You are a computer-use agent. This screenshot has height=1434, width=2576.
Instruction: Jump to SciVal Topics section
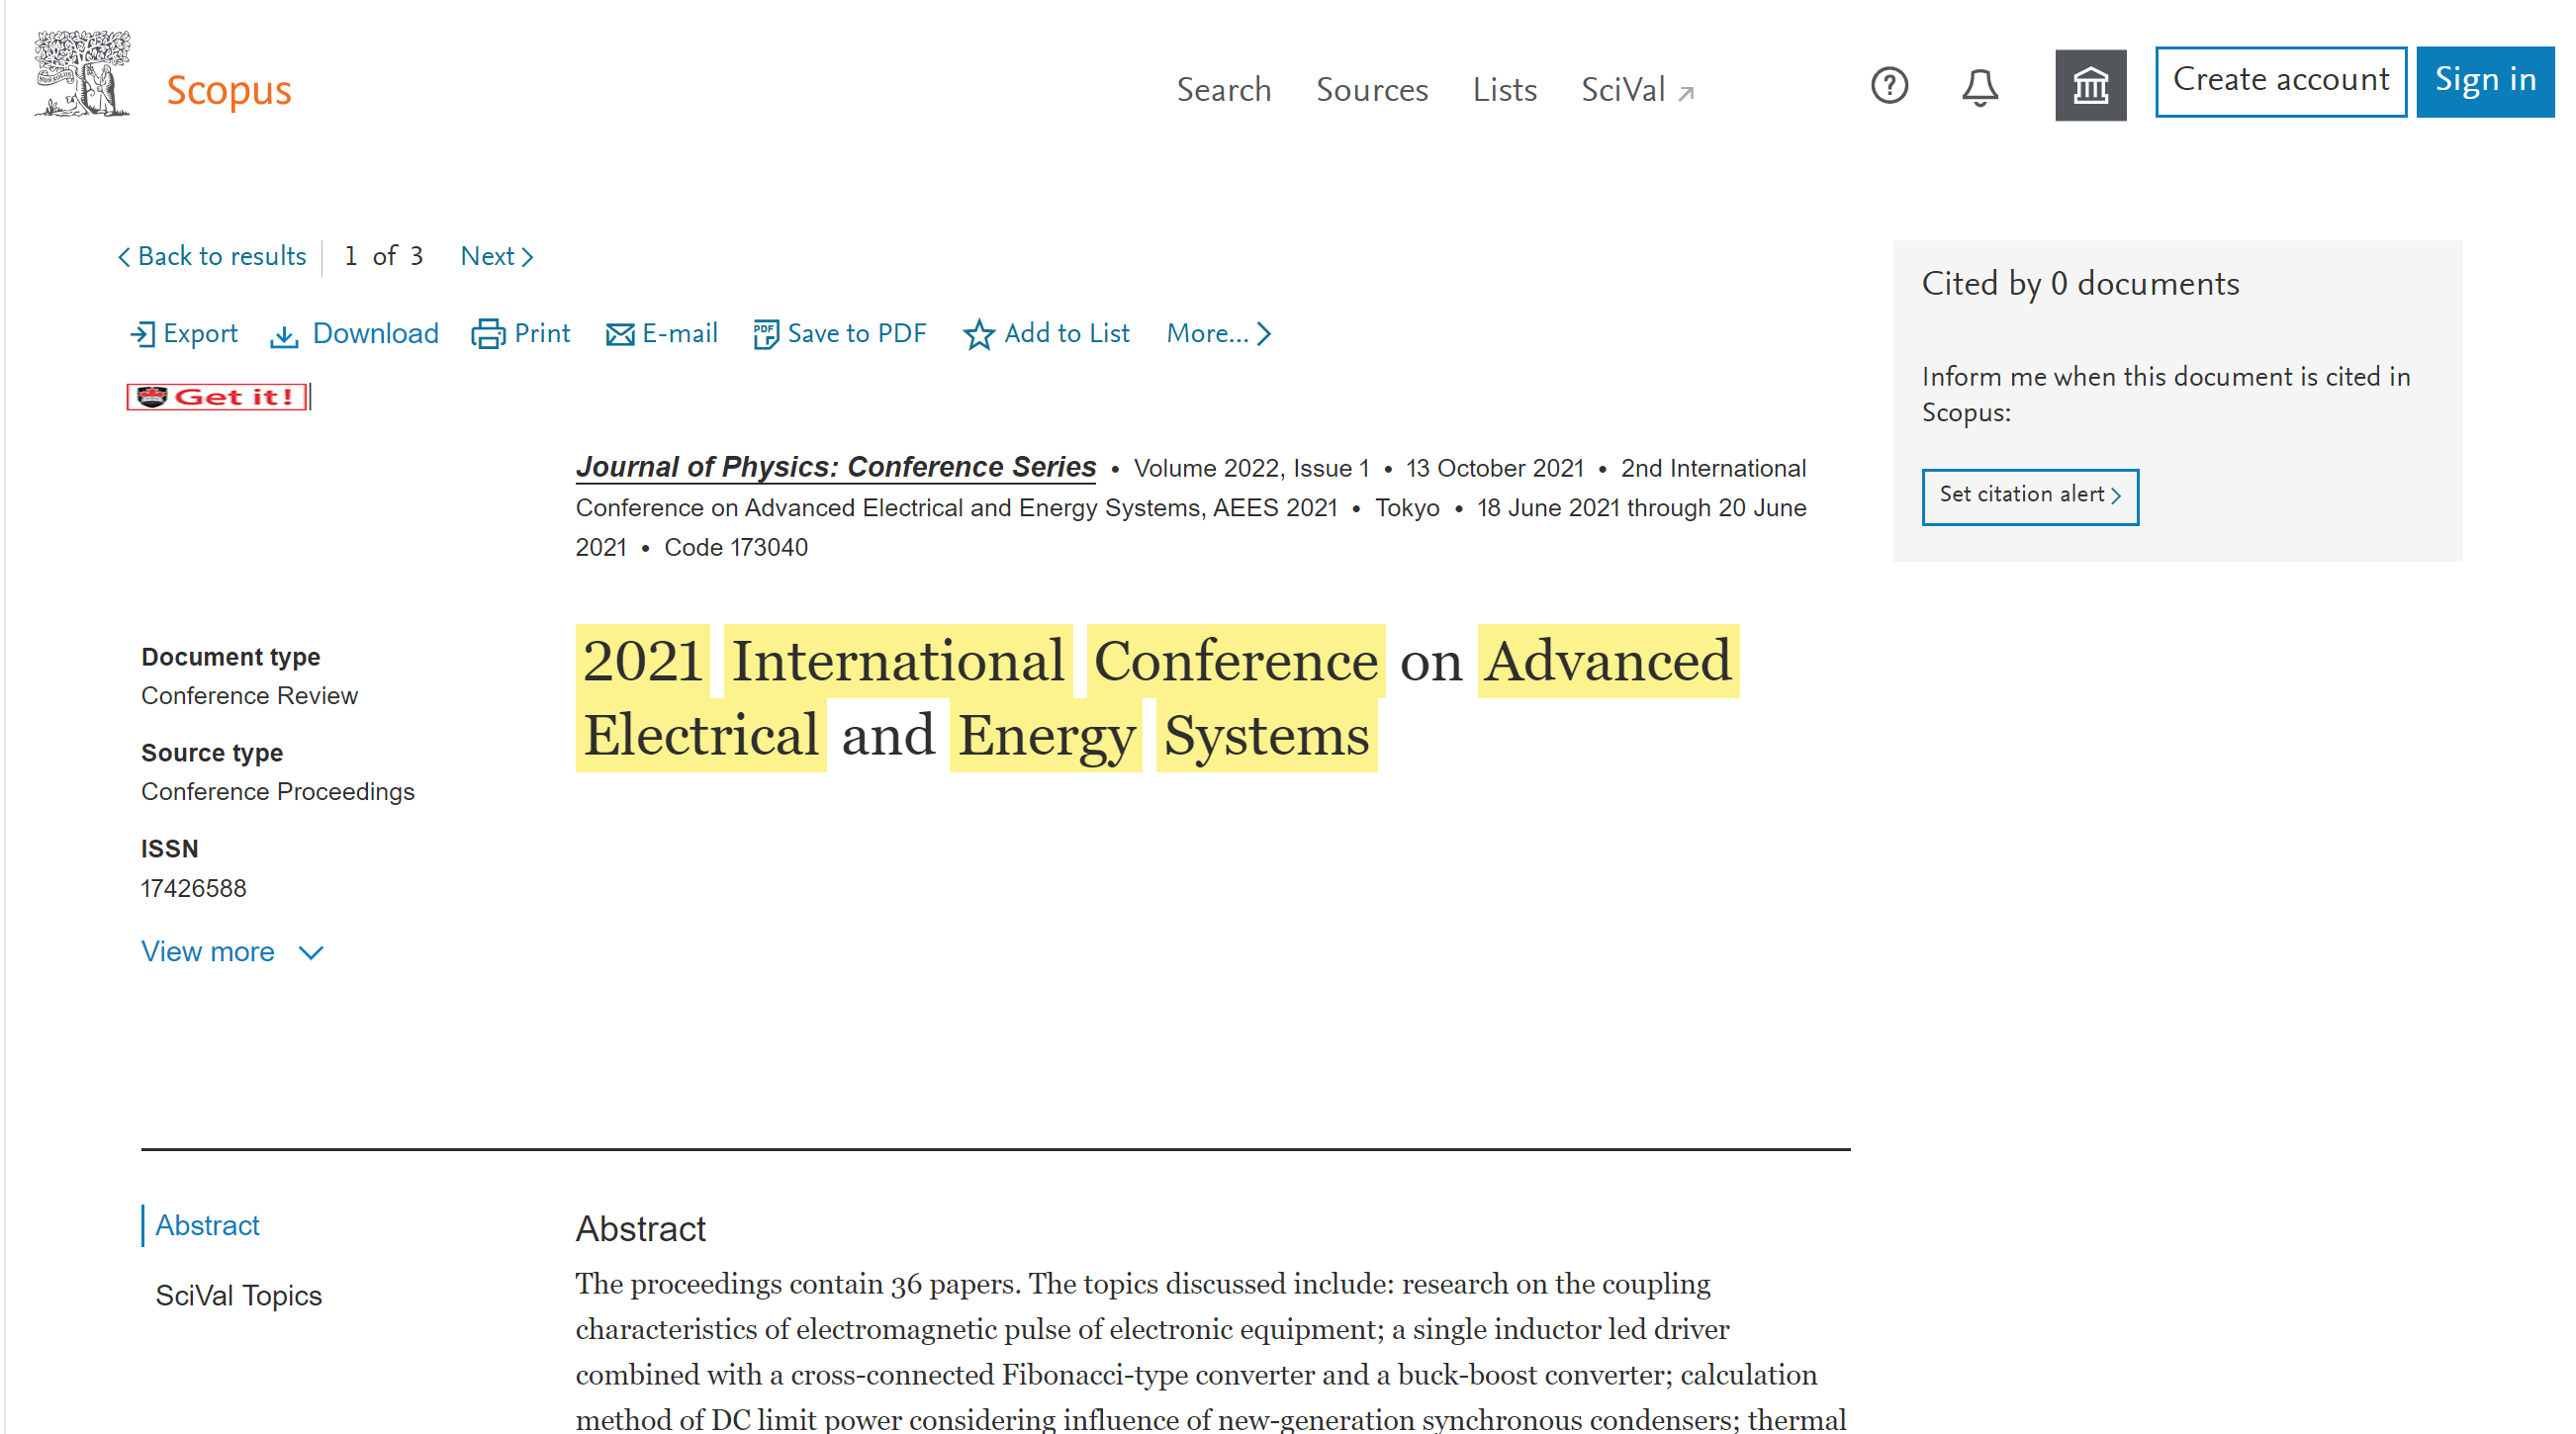pyautogui.click(x=238, y=1296)
